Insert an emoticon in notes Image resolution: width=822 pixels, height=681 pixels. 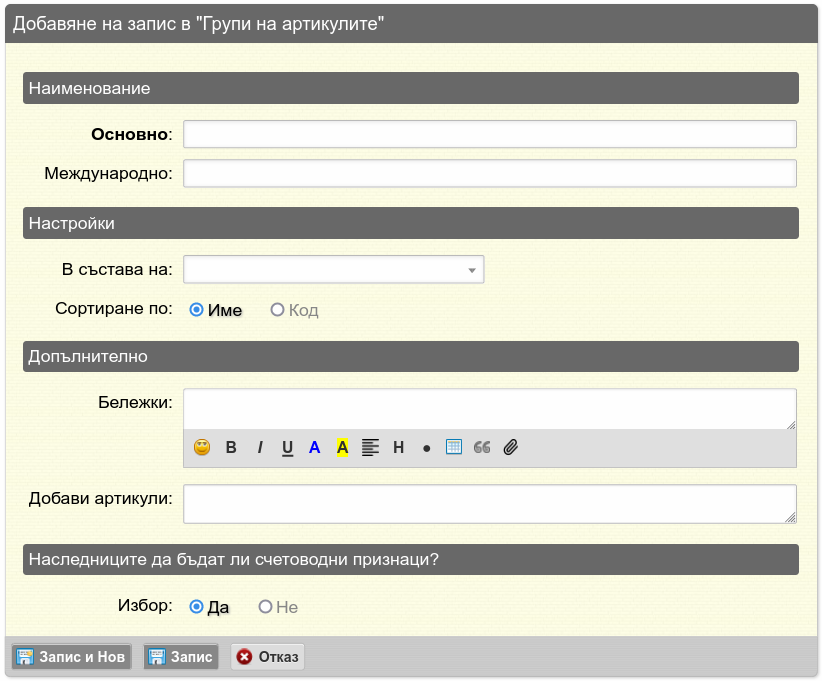[x=202, y=447]
